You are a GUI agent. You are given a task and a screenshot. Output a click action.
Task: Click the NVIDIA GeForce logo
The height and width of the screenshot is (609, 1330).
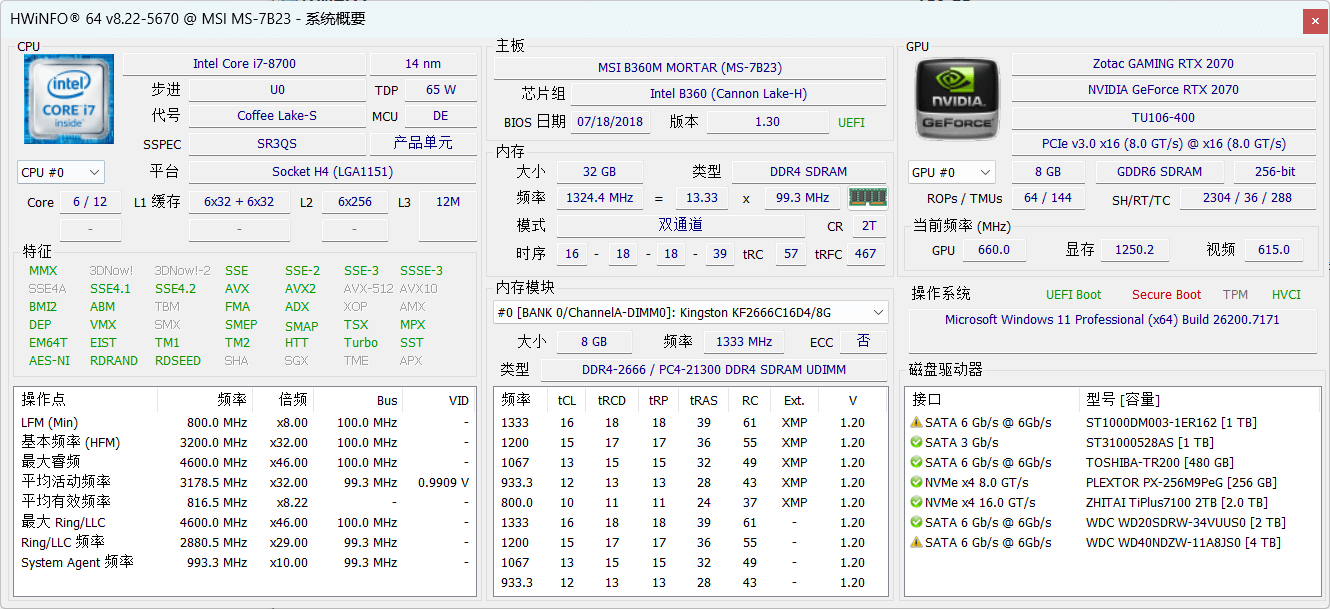(957, 98)
